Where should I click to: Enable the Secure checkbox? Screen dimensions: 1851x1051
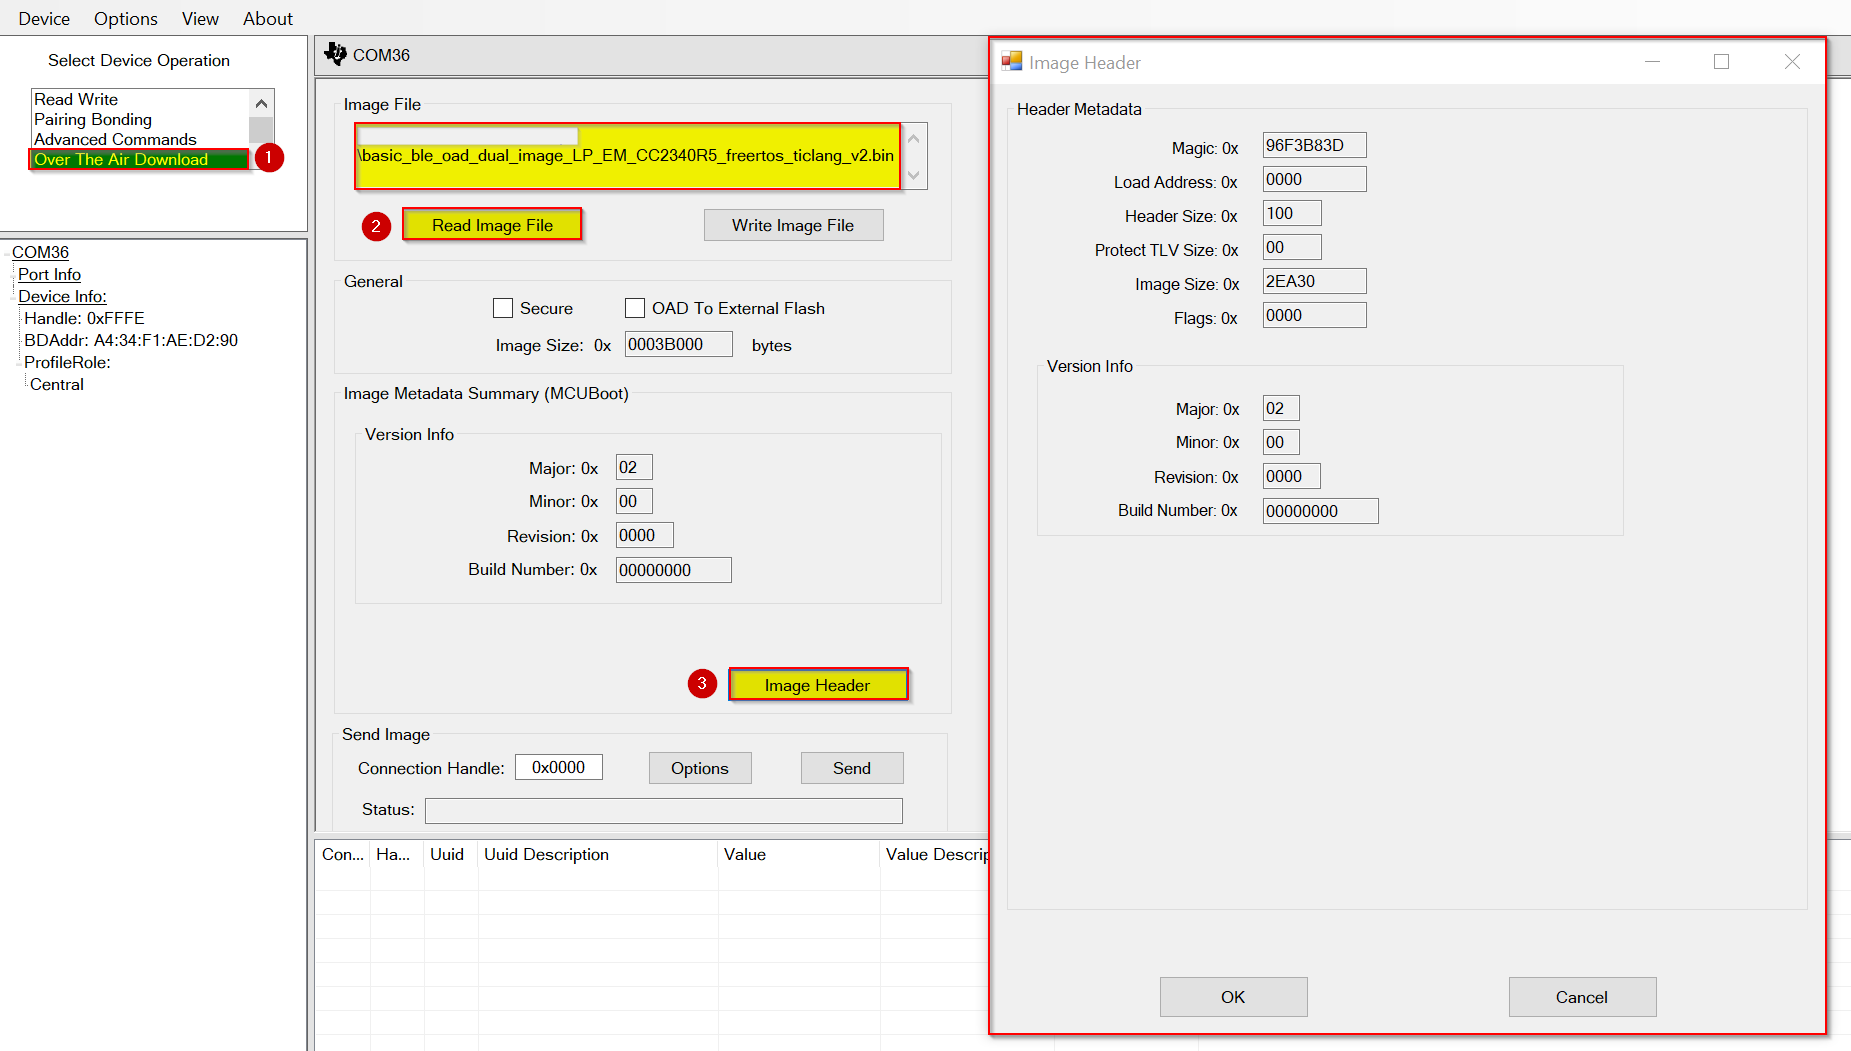503,308
